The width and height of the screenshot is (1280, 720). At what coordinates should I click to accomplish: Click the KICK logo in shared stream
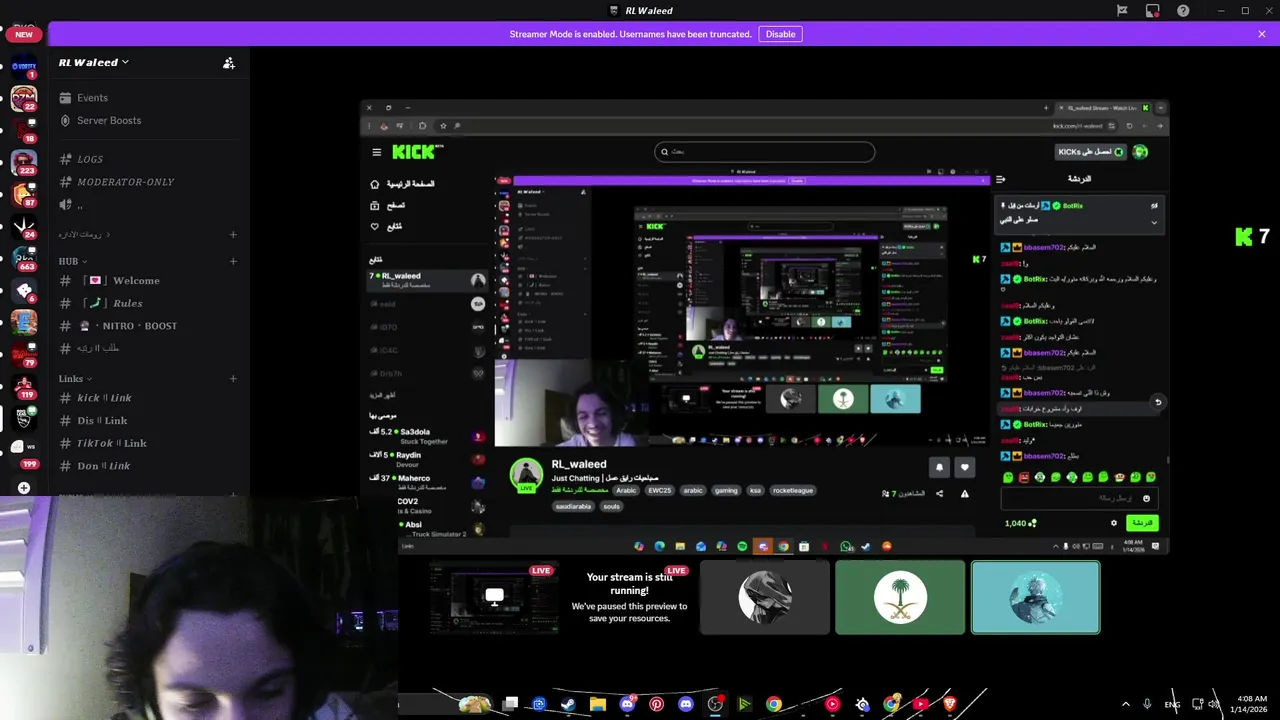point(415,152)
